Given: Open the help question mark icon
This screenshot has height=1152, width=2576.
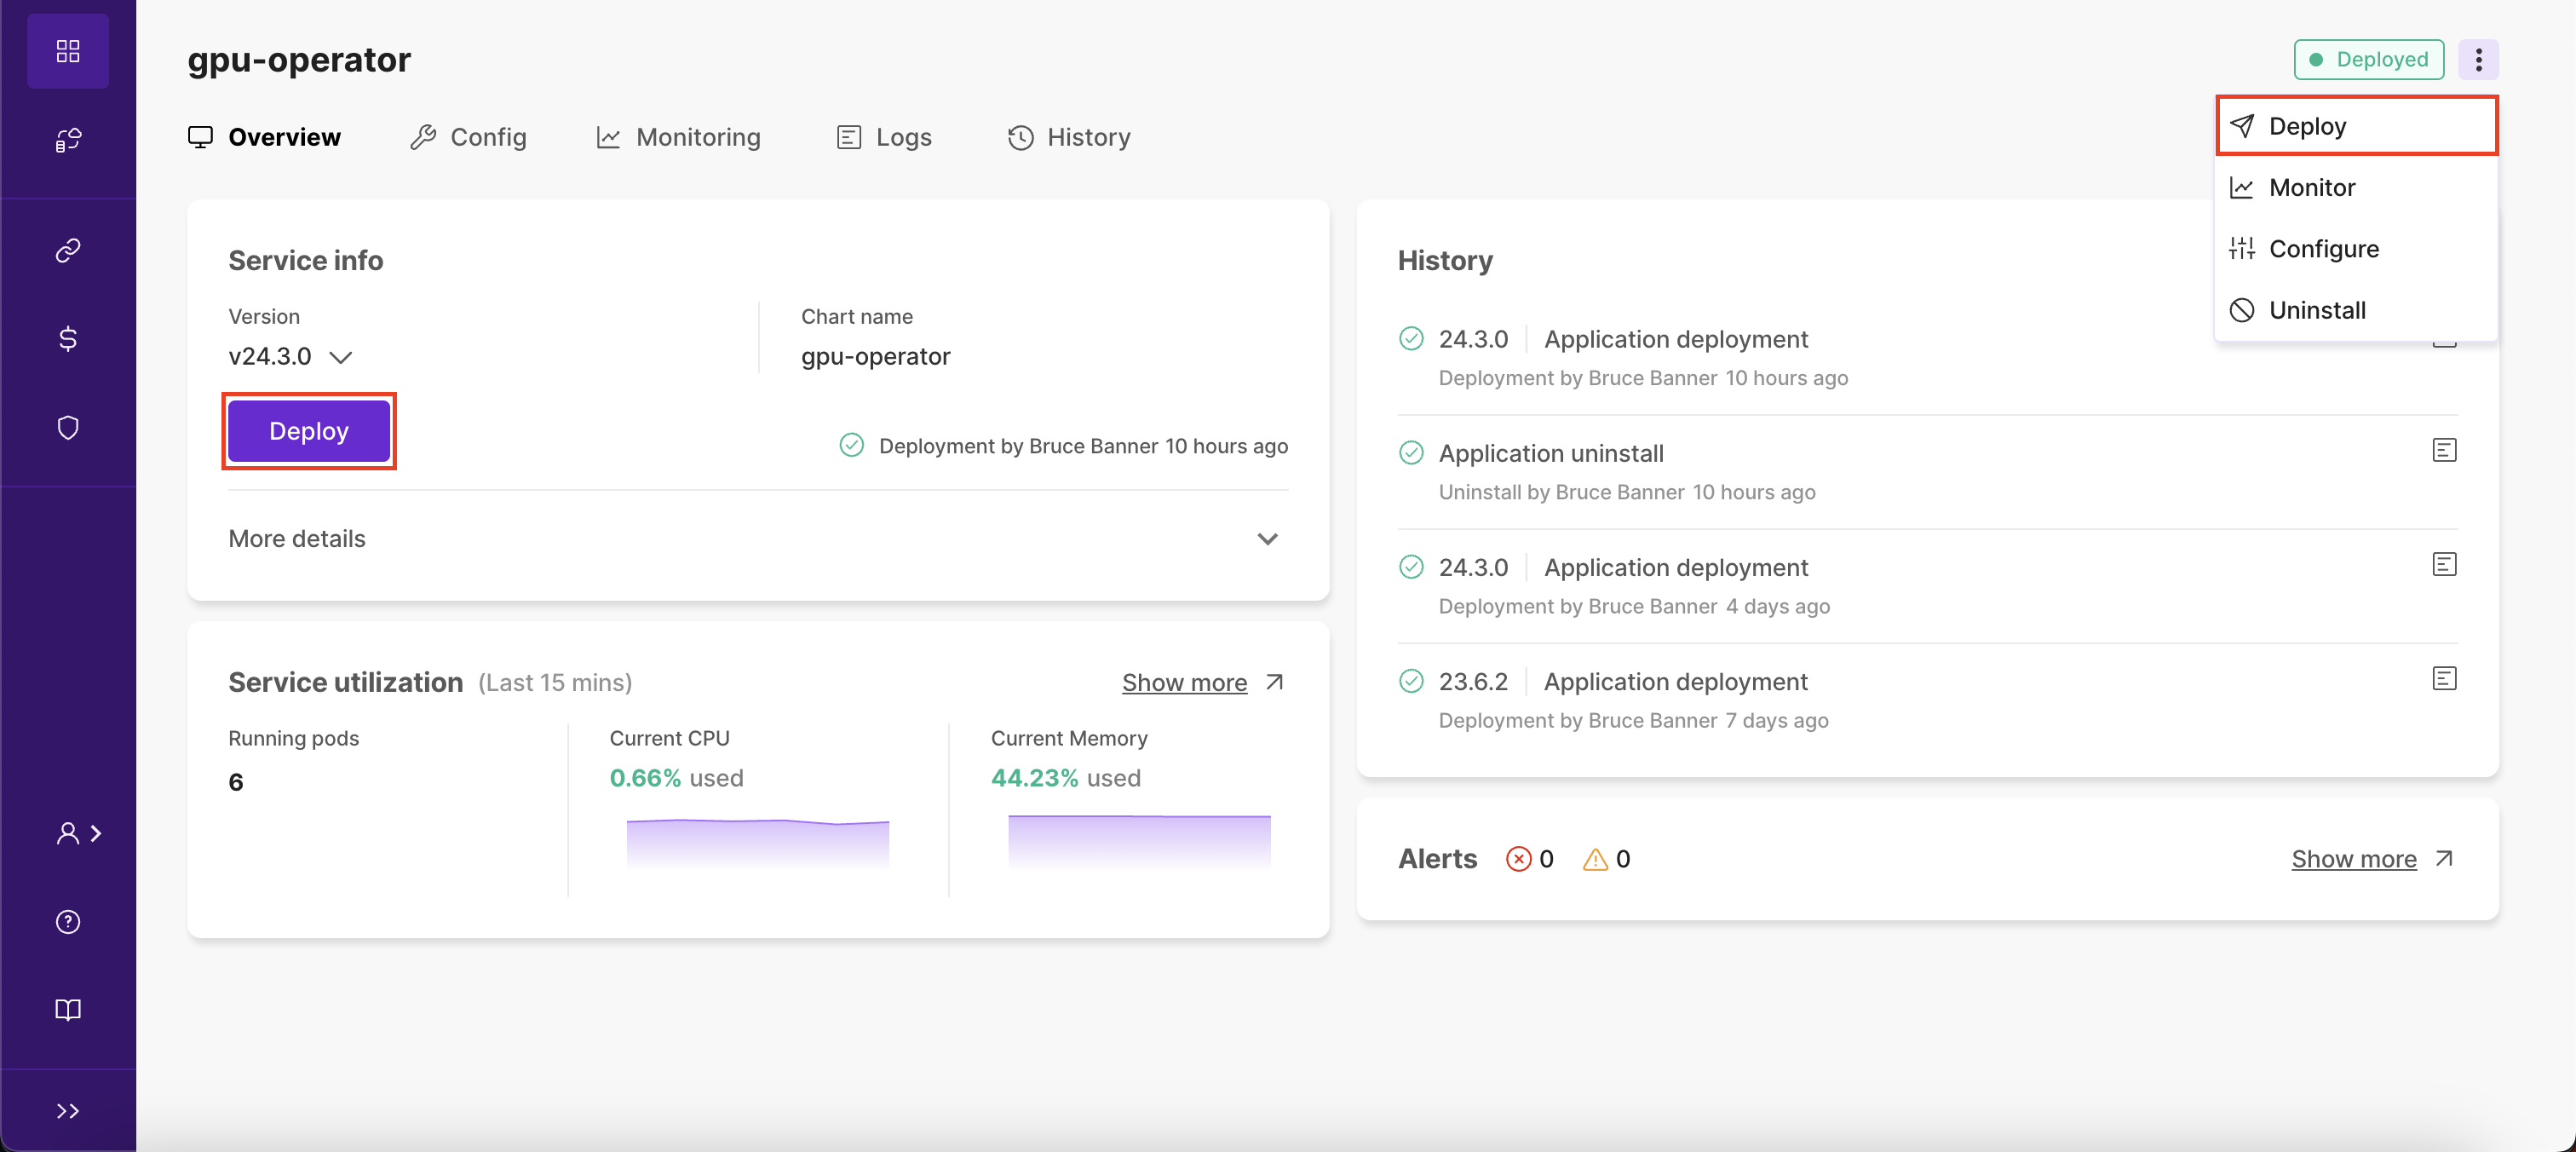Looking at the screenshot, I should pyautogui.click(x=68, y=922).
